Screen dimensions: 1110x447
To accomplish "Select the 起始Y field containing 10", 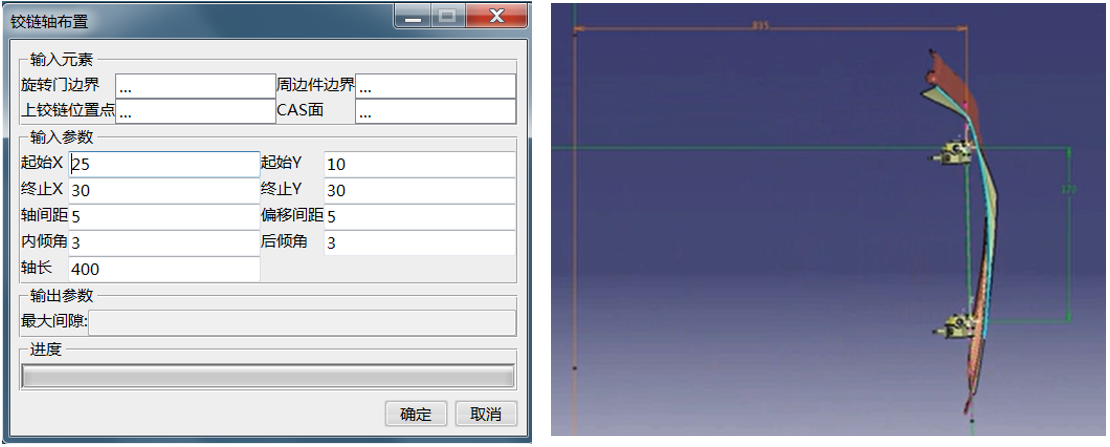I will [x=419, y=164].
